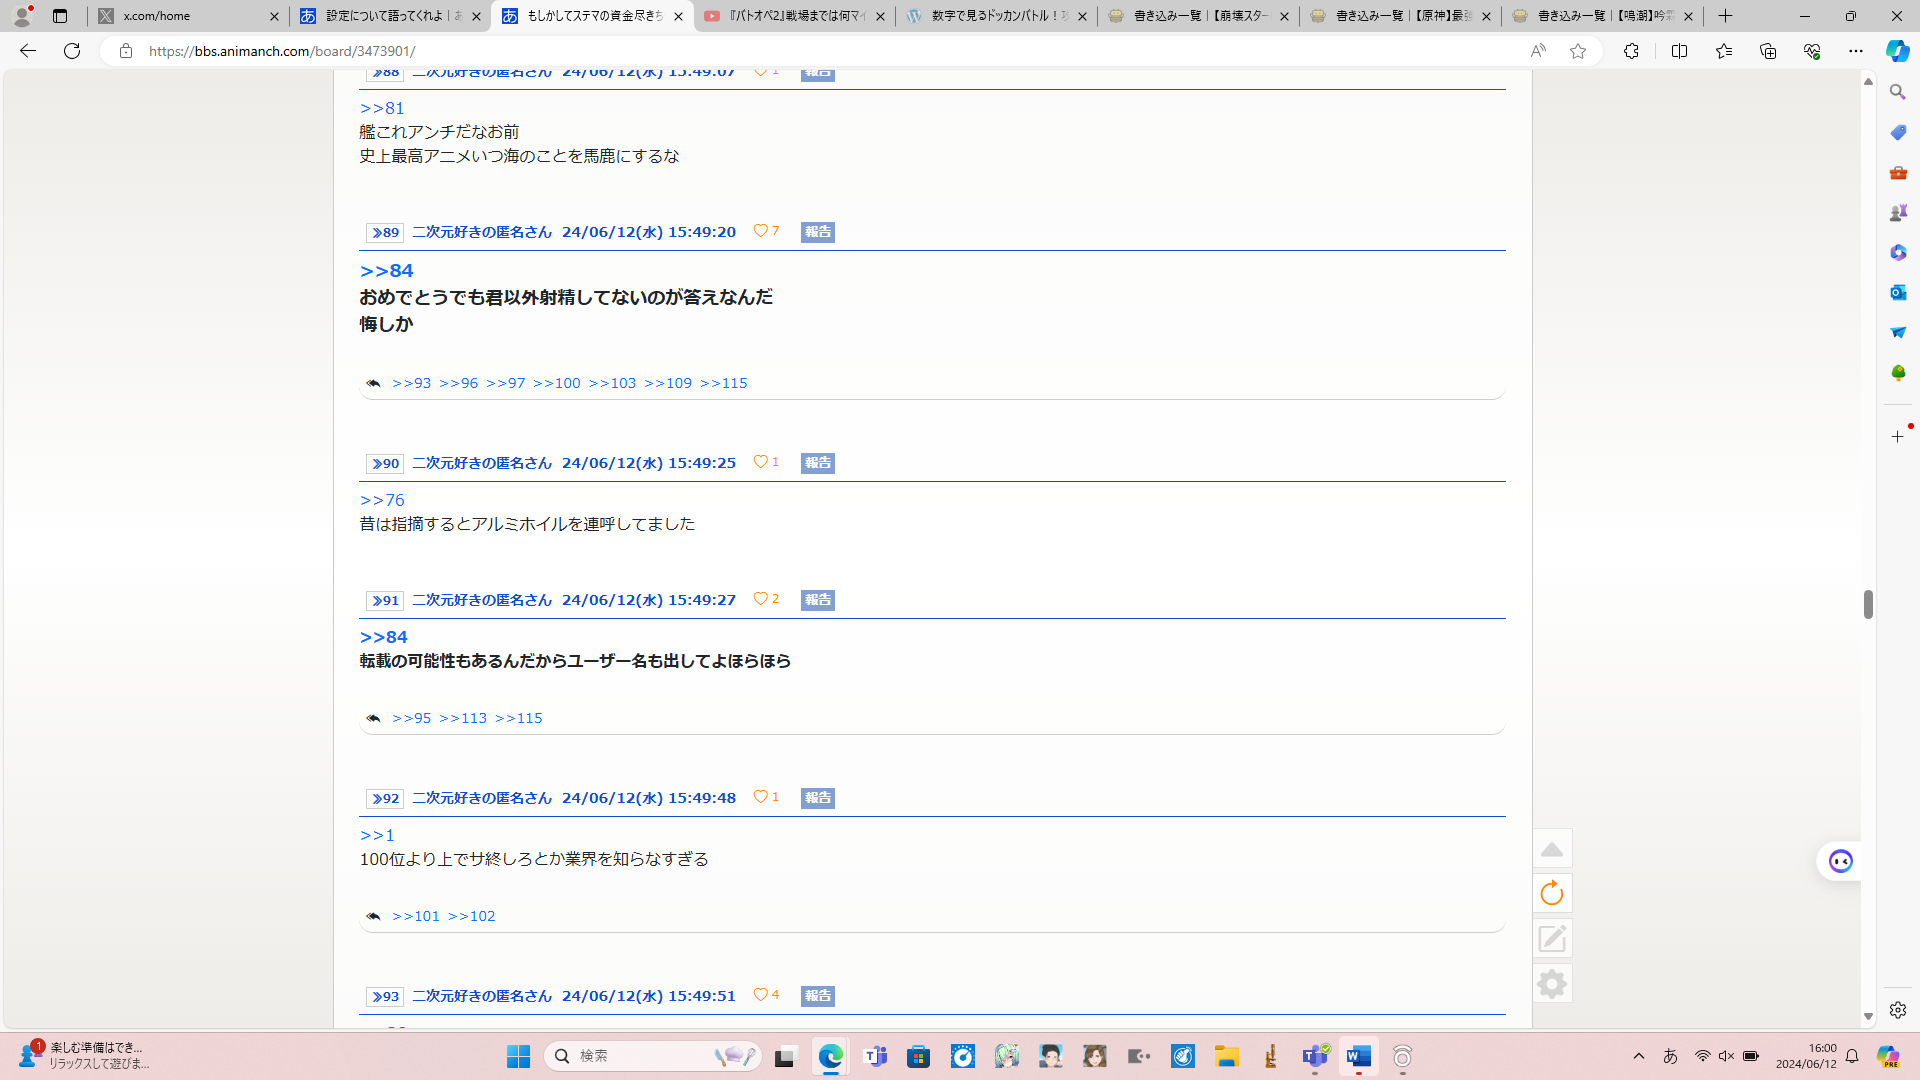Click the 報告 button on post 92
The image size is (1920, 1080).
(x=817, y=798)
